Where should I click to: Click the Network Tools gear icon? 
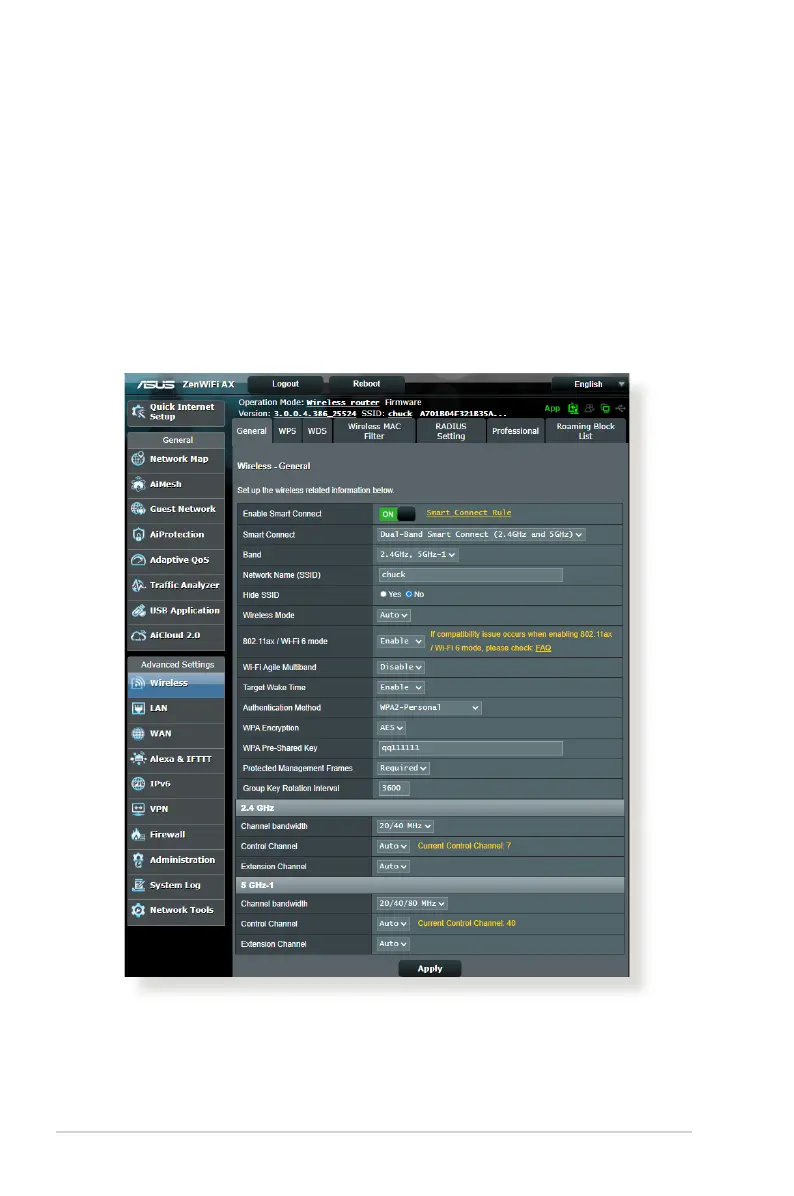click(138, 911)
